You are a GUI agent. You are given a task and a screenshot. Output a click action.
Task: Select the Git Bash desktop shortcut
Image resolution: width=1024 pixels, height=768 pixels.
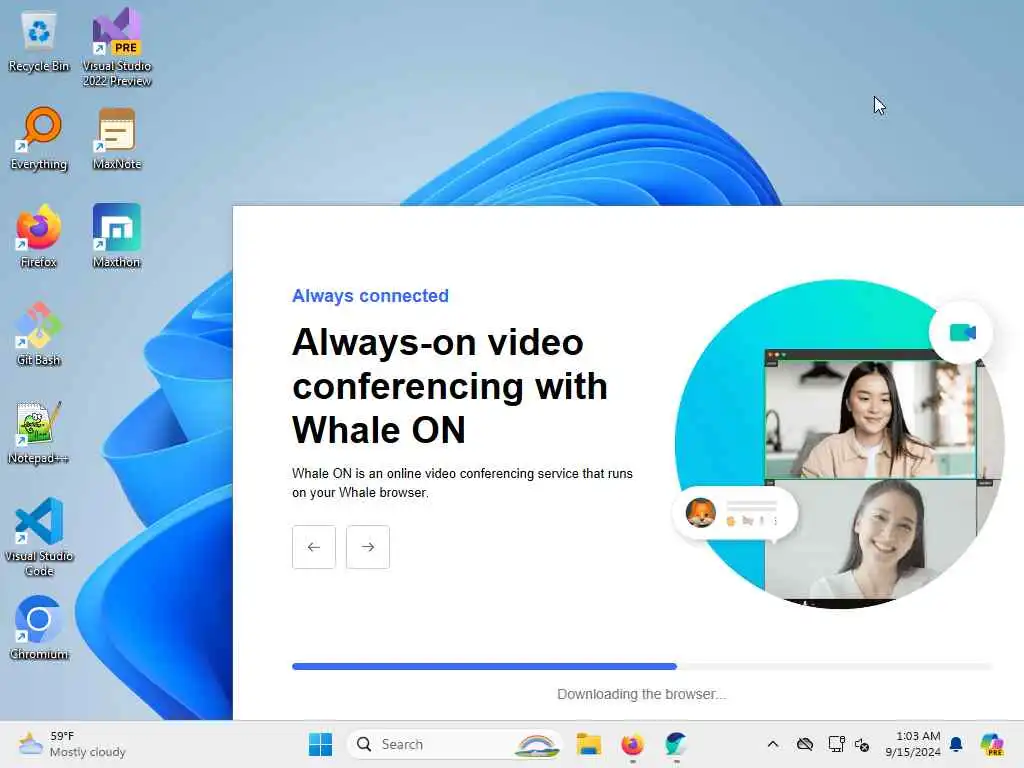[x=39, y=334]
